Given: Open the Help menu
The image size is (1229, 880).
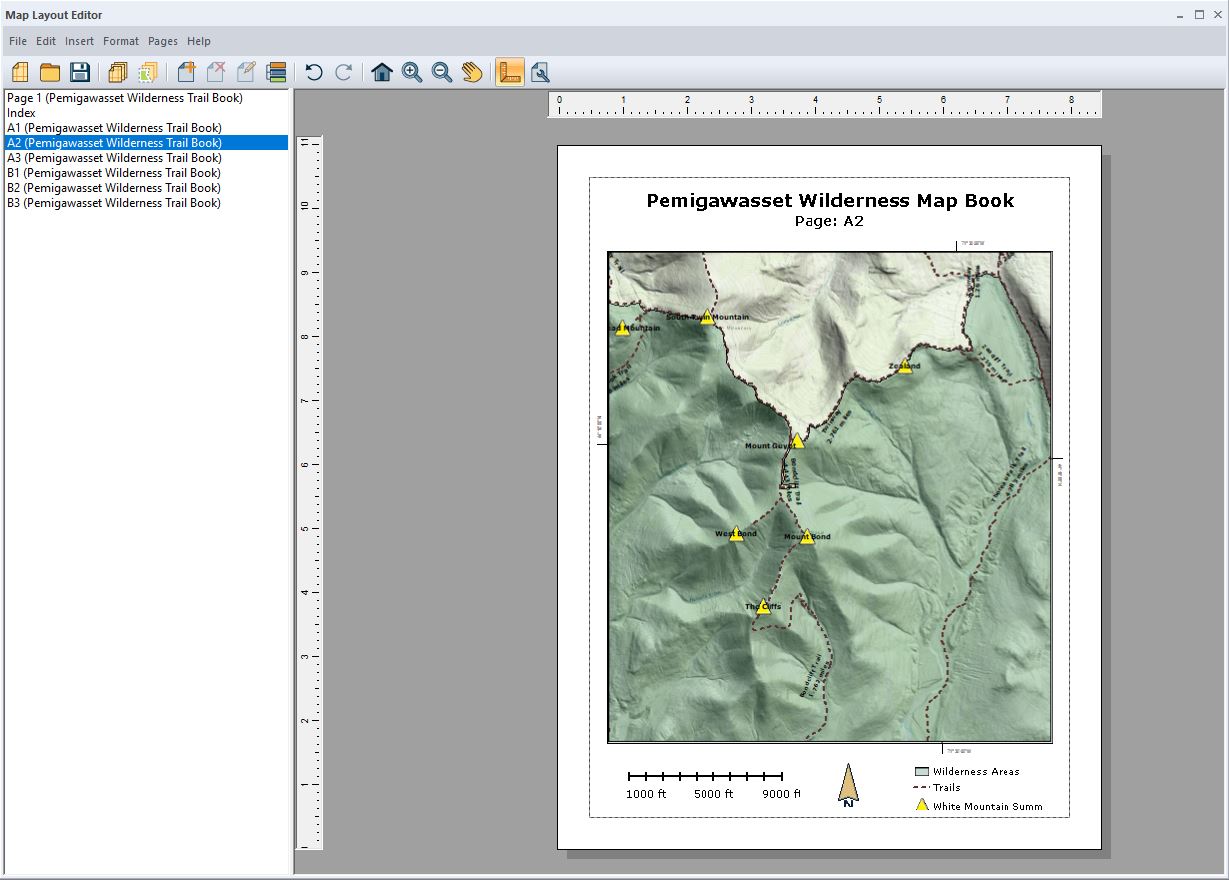Looking at the screenshot, I should pyautogui.click(x=199, y=41).
